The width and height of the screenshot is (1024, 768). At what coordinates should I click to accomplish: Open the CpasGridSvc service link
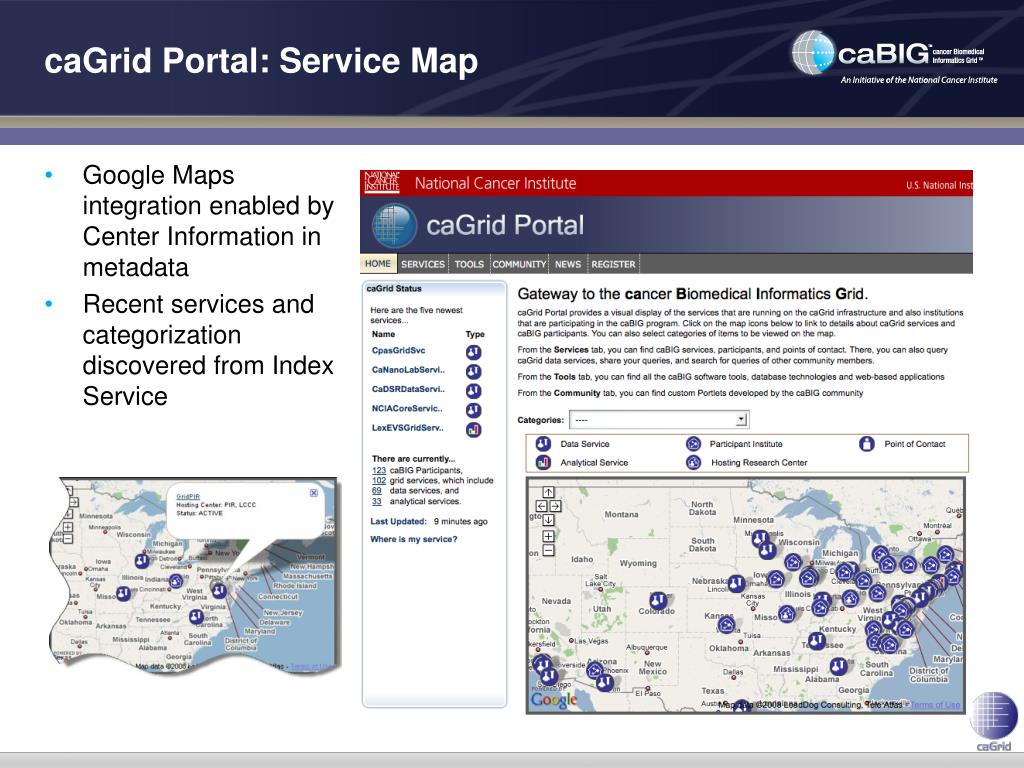[x=398, y=351]
